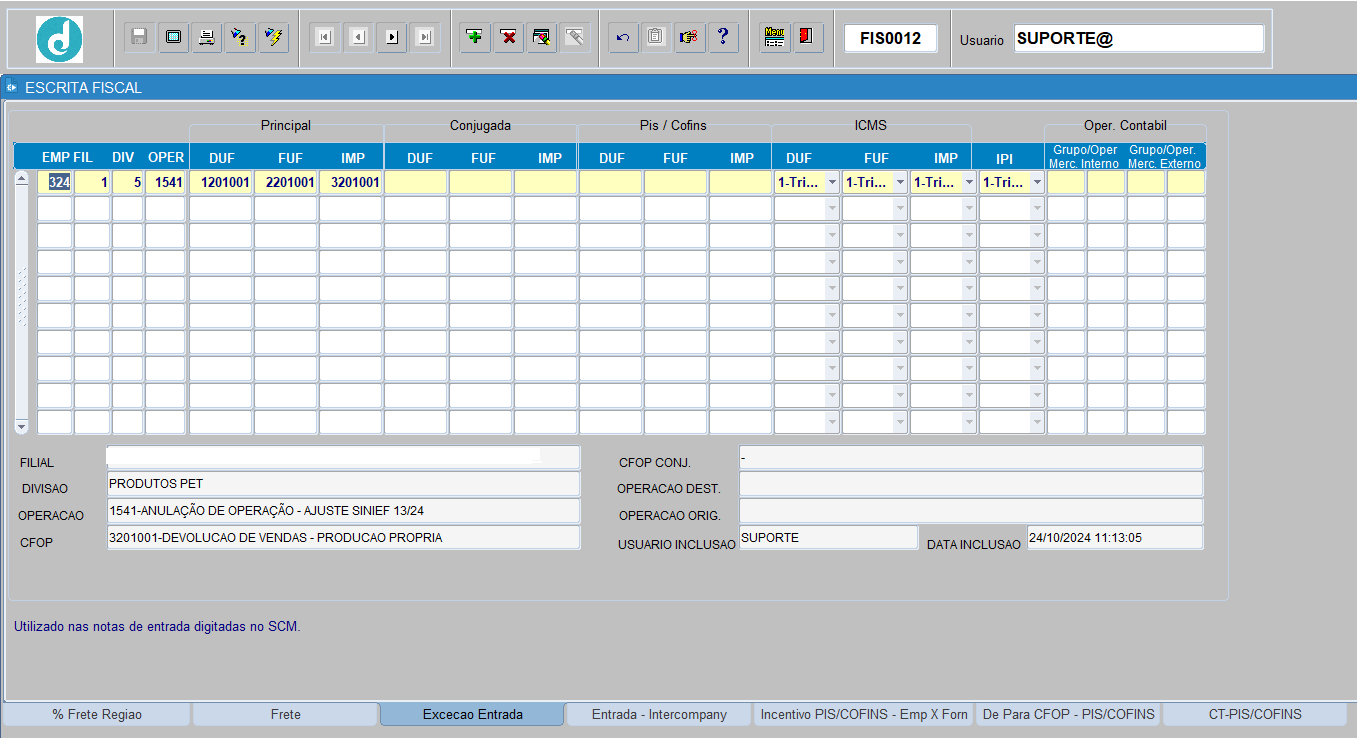Viewport: 1357px width, 738px height.
Task: Undo changes with blue curved arrow
Action: [x=623, y=37]
